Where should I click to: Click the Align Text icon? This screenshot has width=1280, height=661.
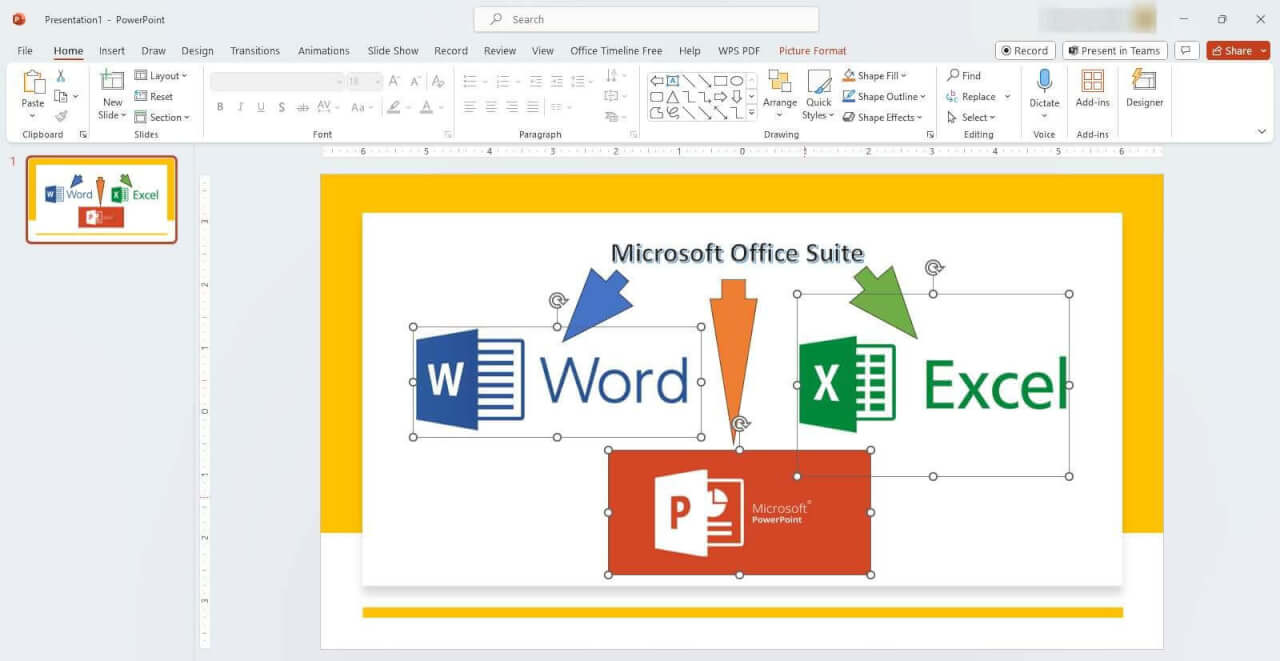click(x=612, y=96)
